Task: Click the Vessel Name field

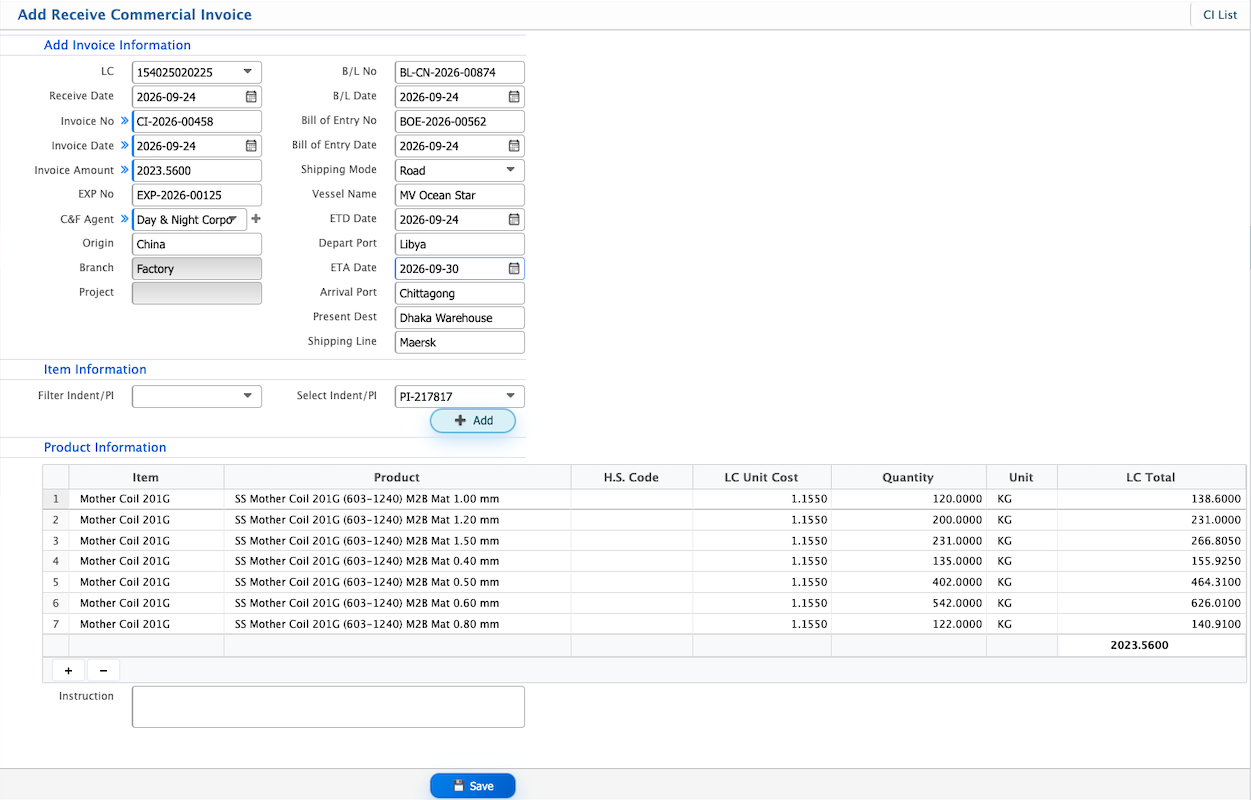Action: (x=460, y=195)
